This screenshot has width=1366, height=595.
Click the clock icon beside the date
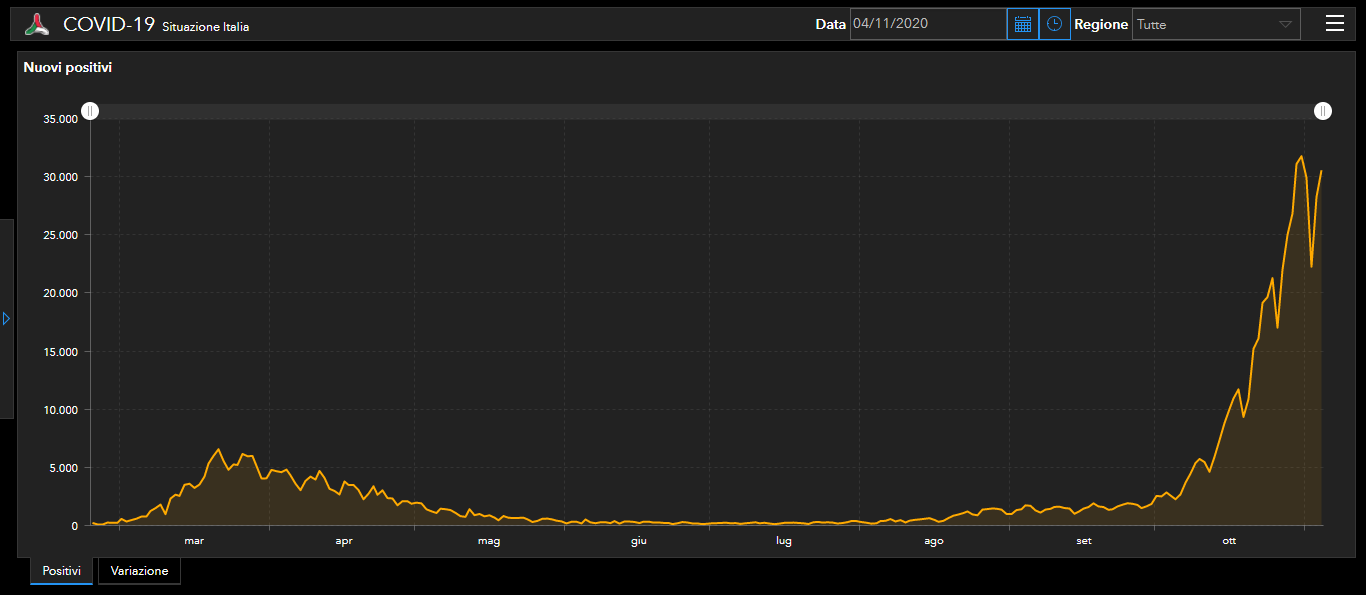coord(1054,24)
